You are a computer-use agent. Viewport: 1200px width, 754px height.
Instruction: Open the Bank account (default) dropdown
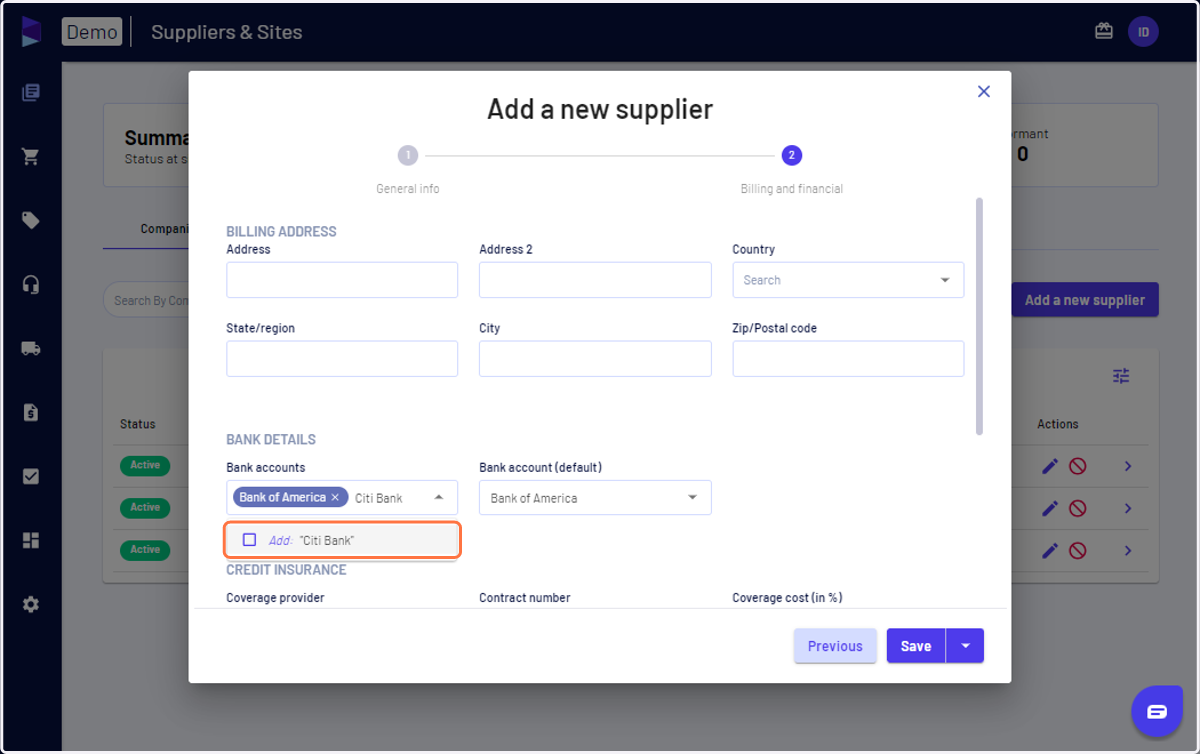(x=595, y=498)
